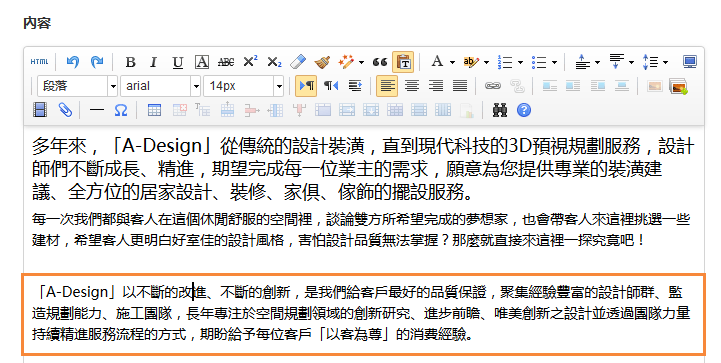The height and width of the screenshot is (363, 721).
Task: Open the editor help dialog
Action: 524,110
